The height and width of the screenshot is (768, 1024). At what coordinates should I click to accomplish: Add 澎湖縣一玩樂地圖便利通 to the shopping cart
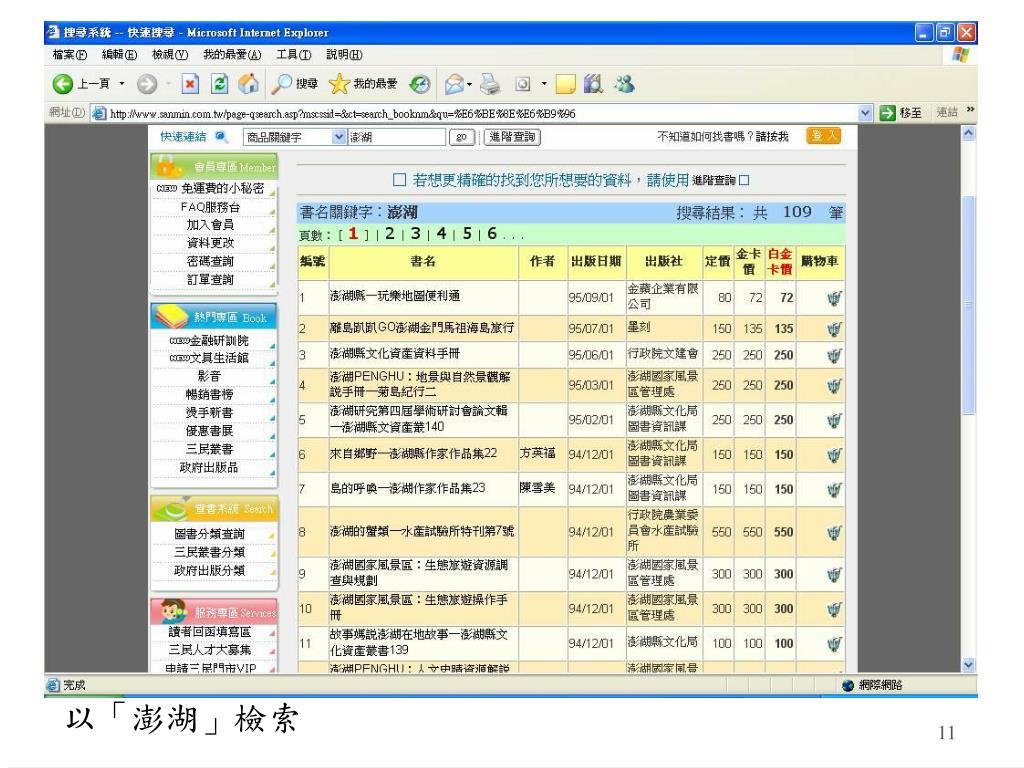pos(834,298)
